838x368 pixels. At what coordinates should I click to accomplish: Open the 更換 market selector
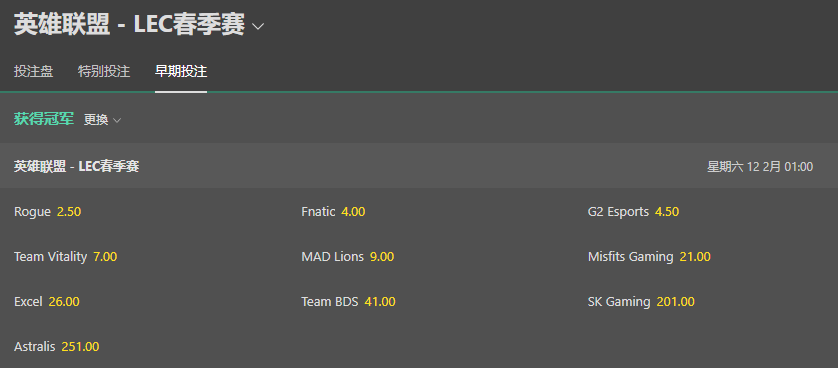102,120
